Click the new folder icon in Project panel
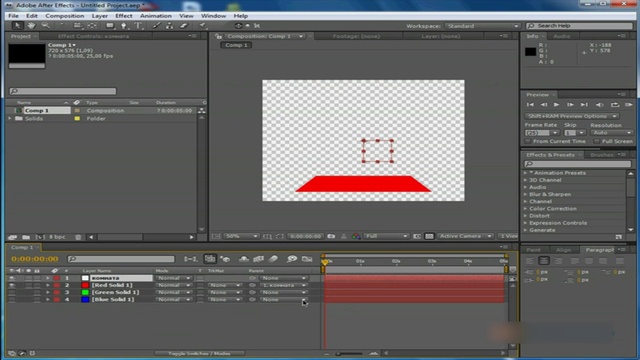Image resolution: width=640 pixels, height=360 pixels. point(26,237)
